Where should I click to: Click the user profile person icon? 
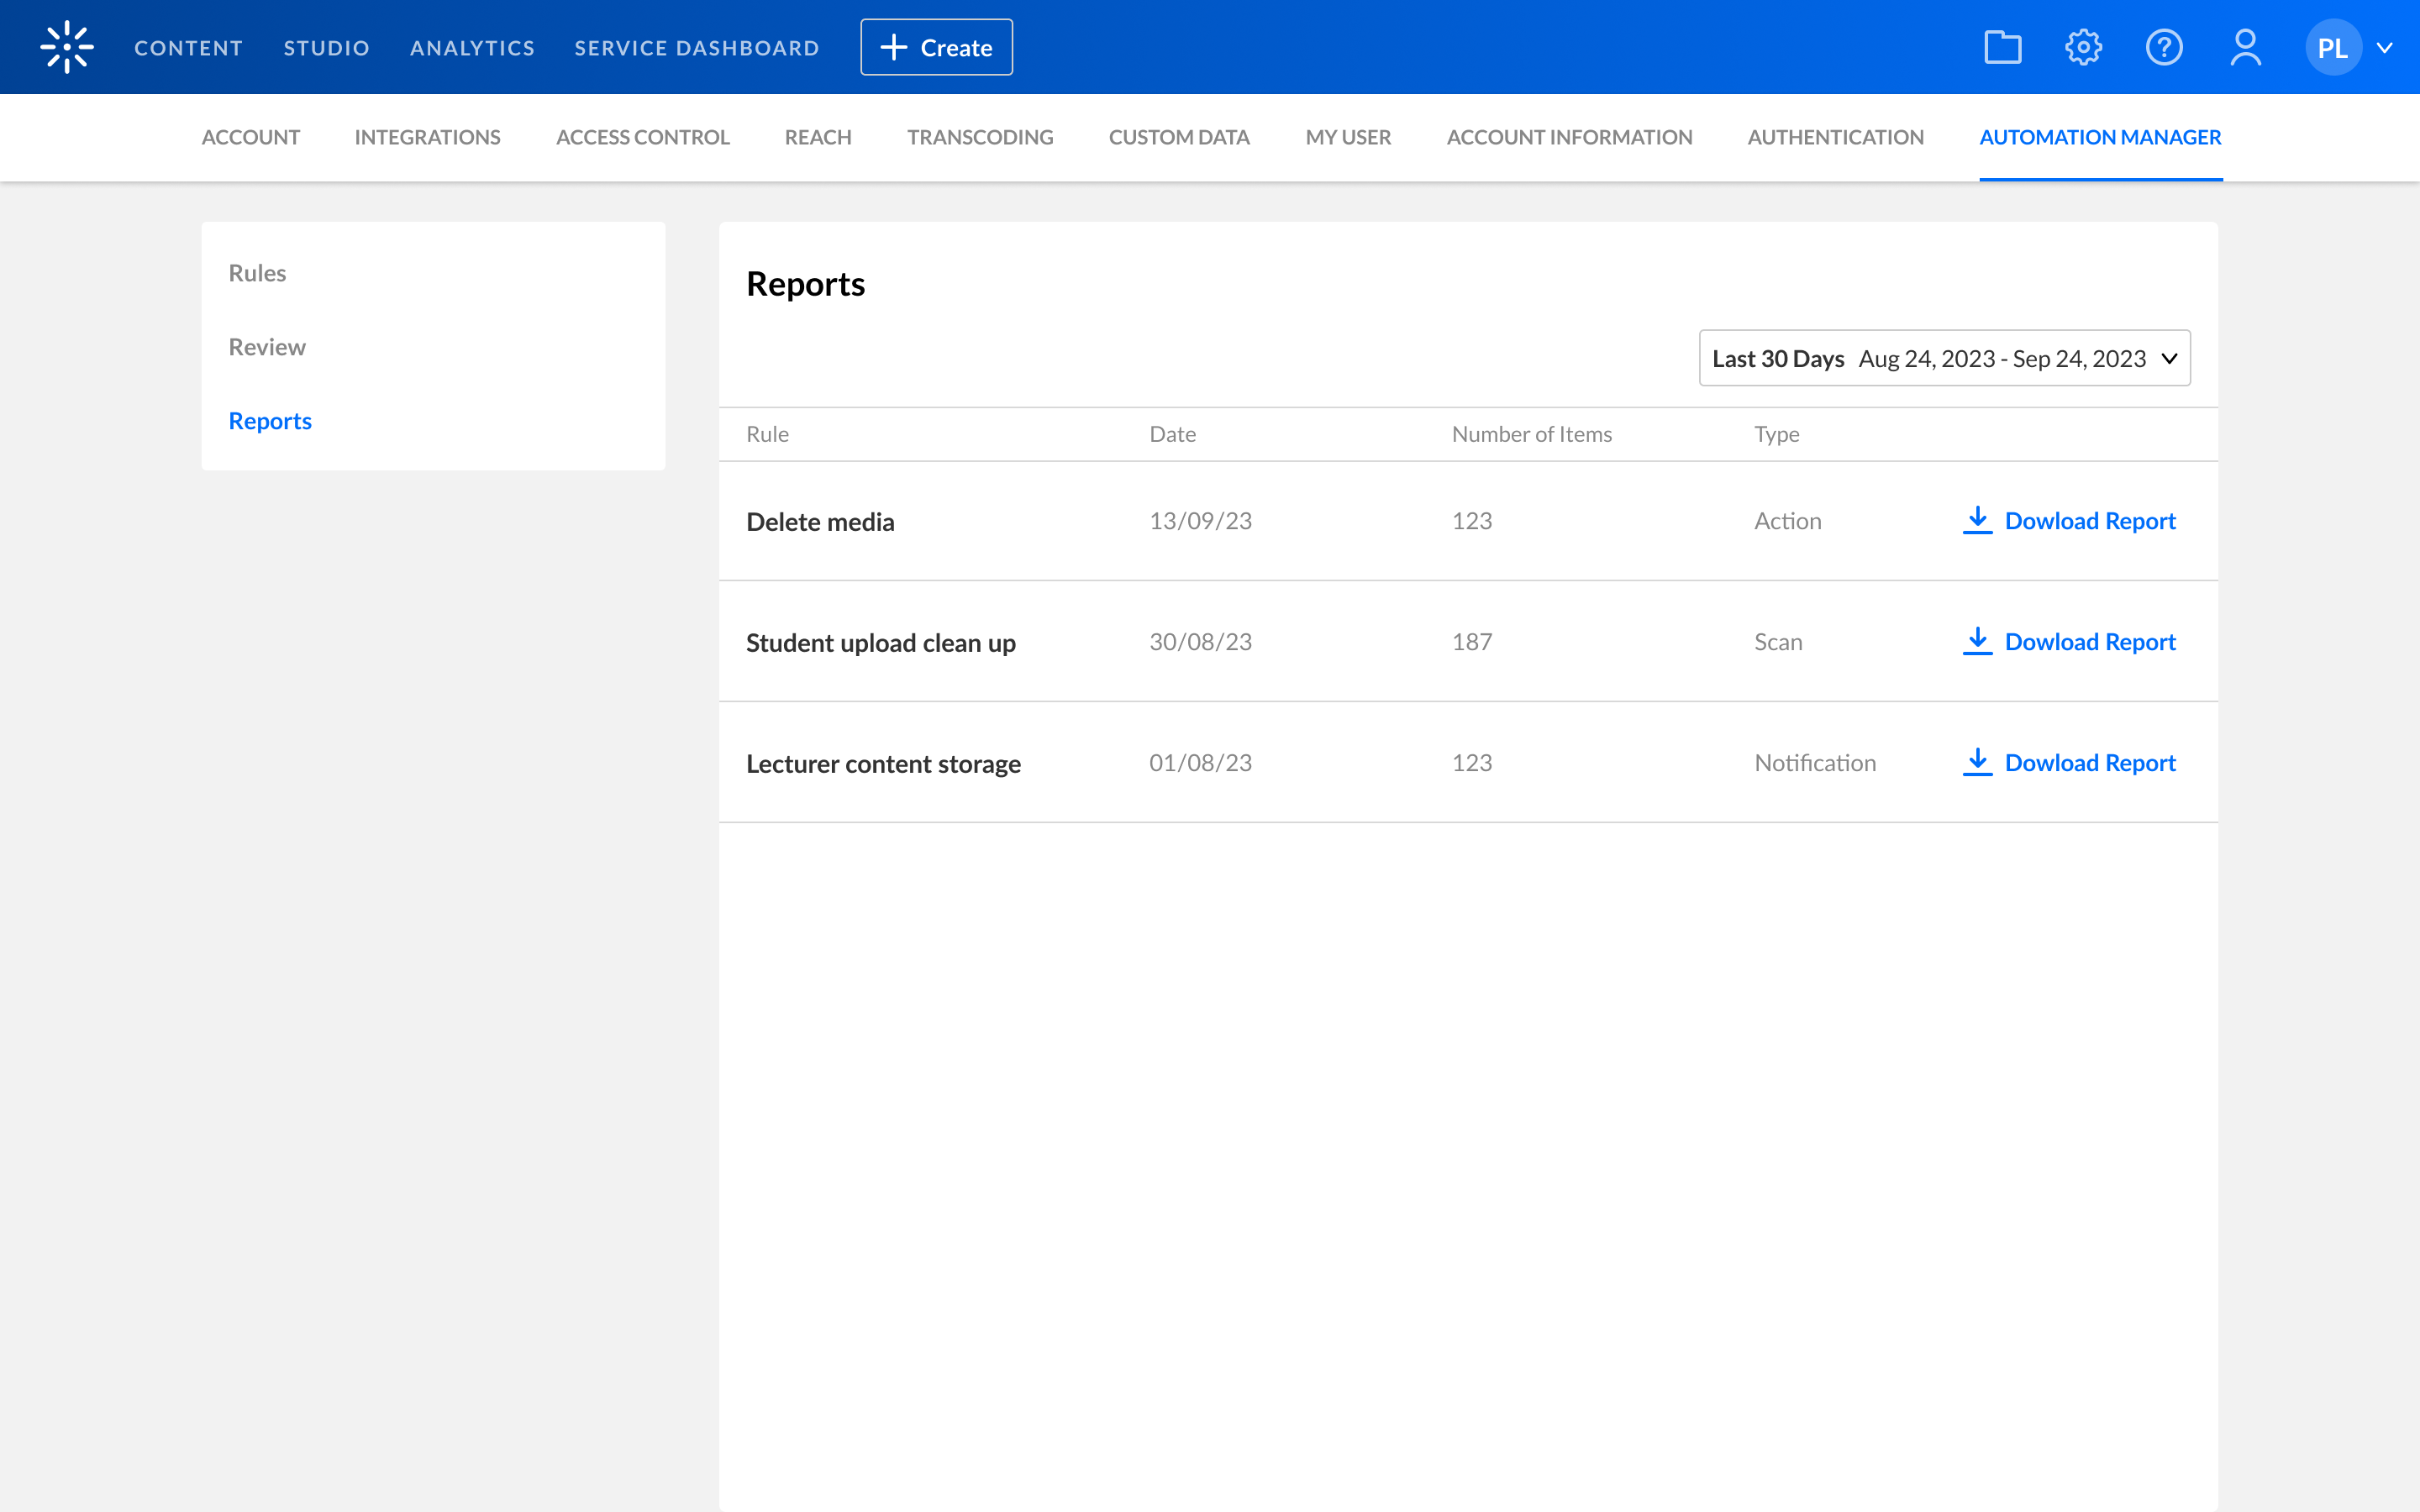coord(2245,47)
